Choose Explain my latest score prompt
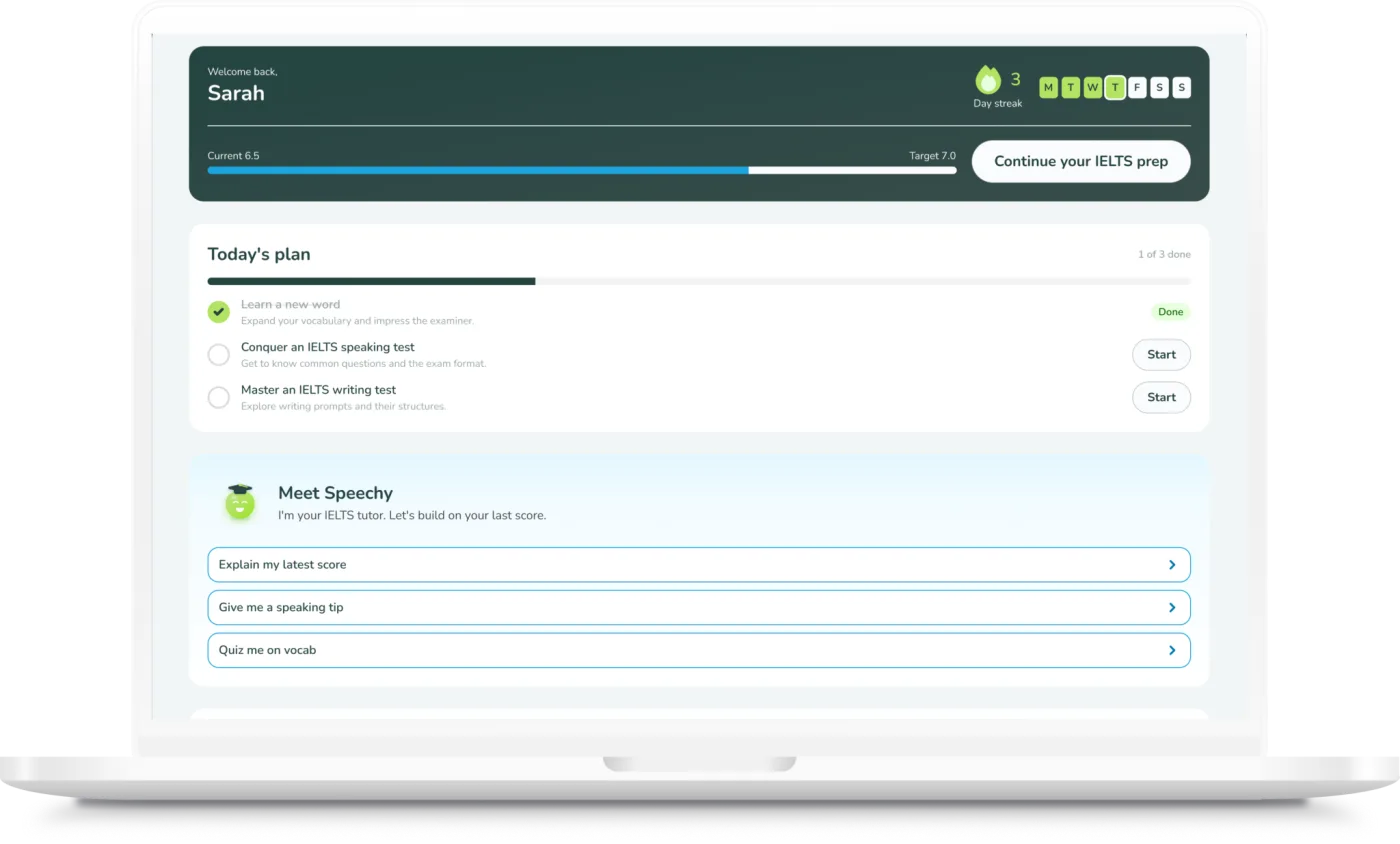Screen dimensions: 1400x844 (699, 565)
